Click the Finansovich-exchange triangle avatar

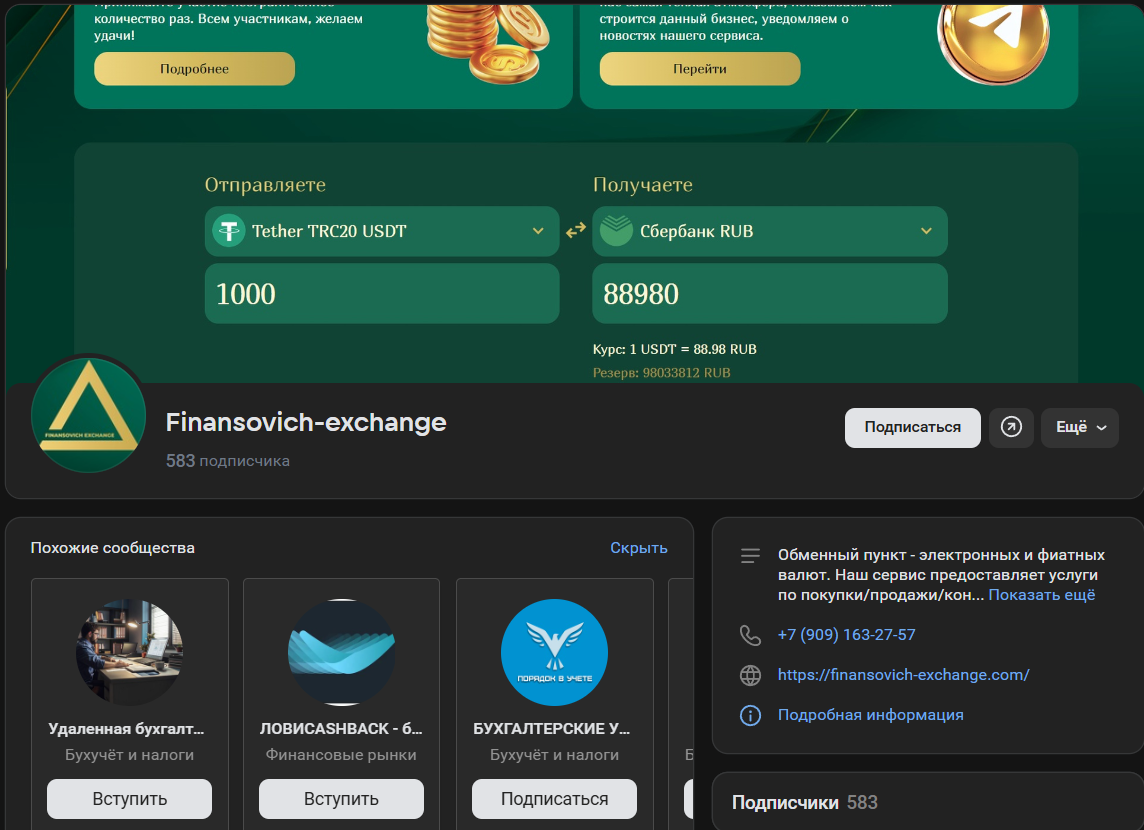(x=88, y=414)
